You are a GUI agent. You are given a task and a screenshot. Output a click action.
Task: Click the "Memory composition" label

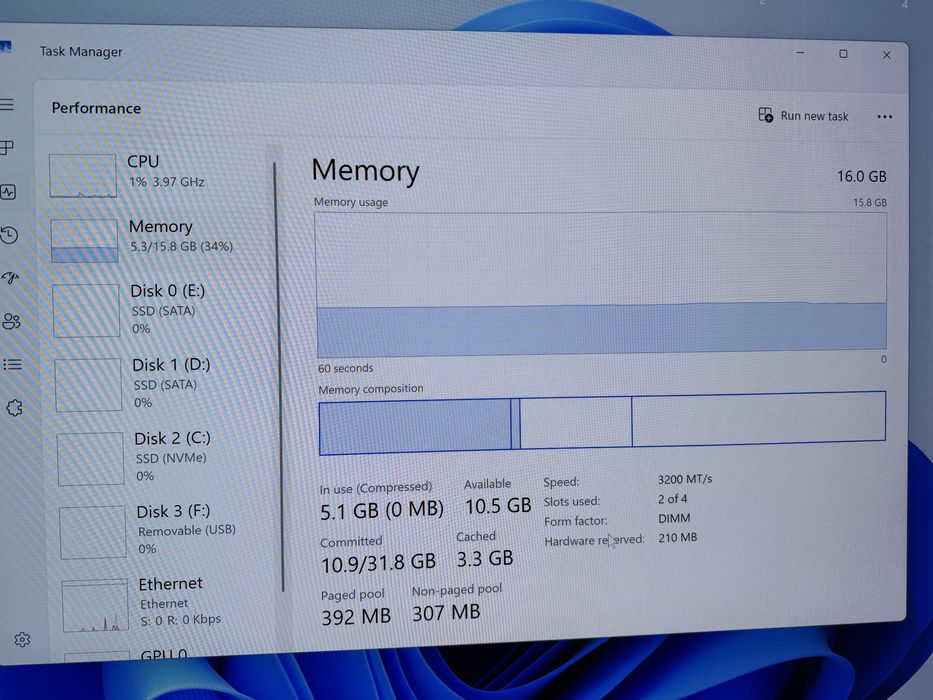[371, 389]
